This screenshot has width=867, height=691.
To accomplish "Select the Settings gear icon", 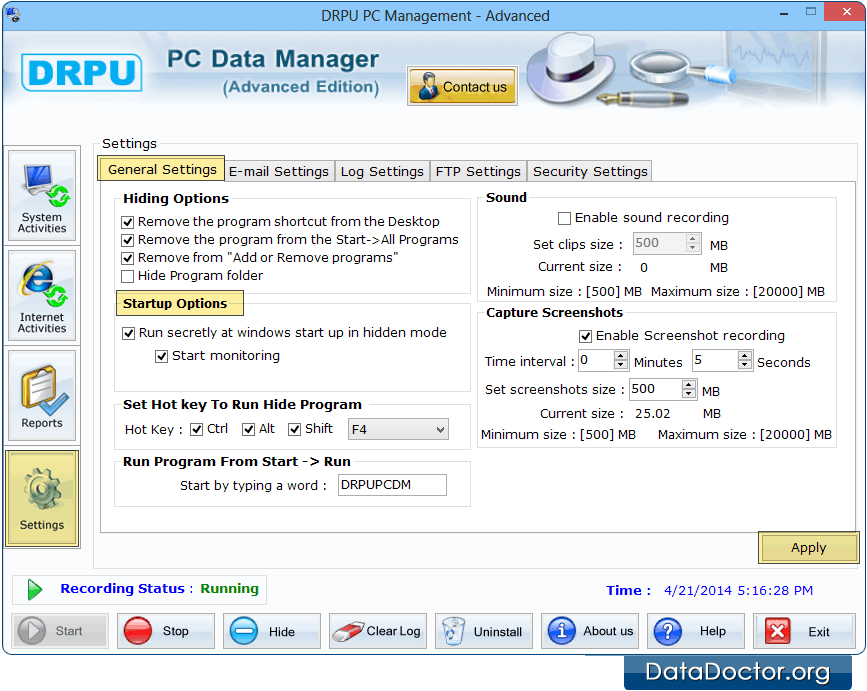I will (41, 489).
